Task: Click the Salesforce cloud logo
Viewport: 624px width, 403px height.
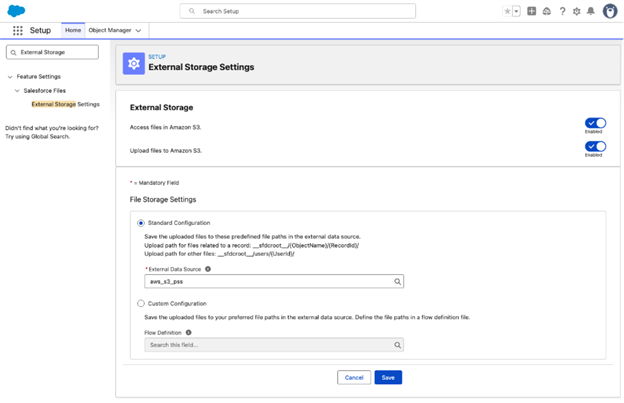Action: (16, 11)
